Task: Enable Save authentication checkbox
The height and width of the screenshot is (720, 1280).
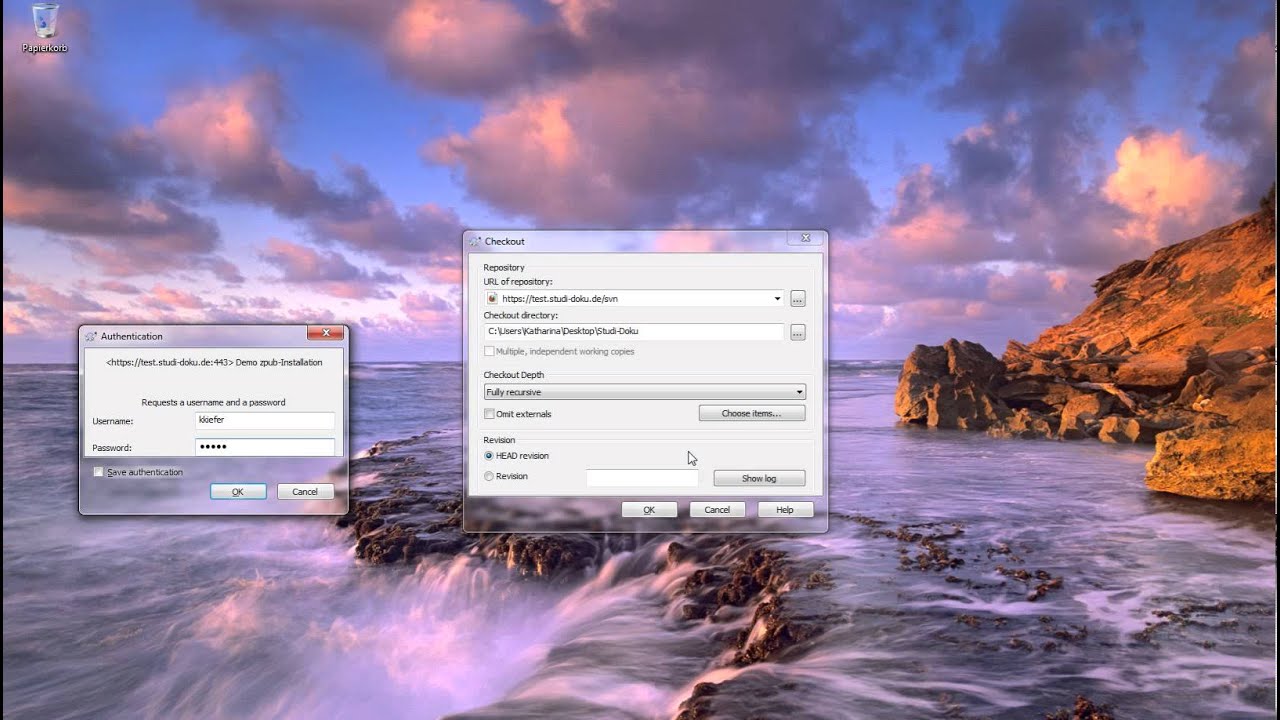Action: pyautogui.click(x=98, y=472)
